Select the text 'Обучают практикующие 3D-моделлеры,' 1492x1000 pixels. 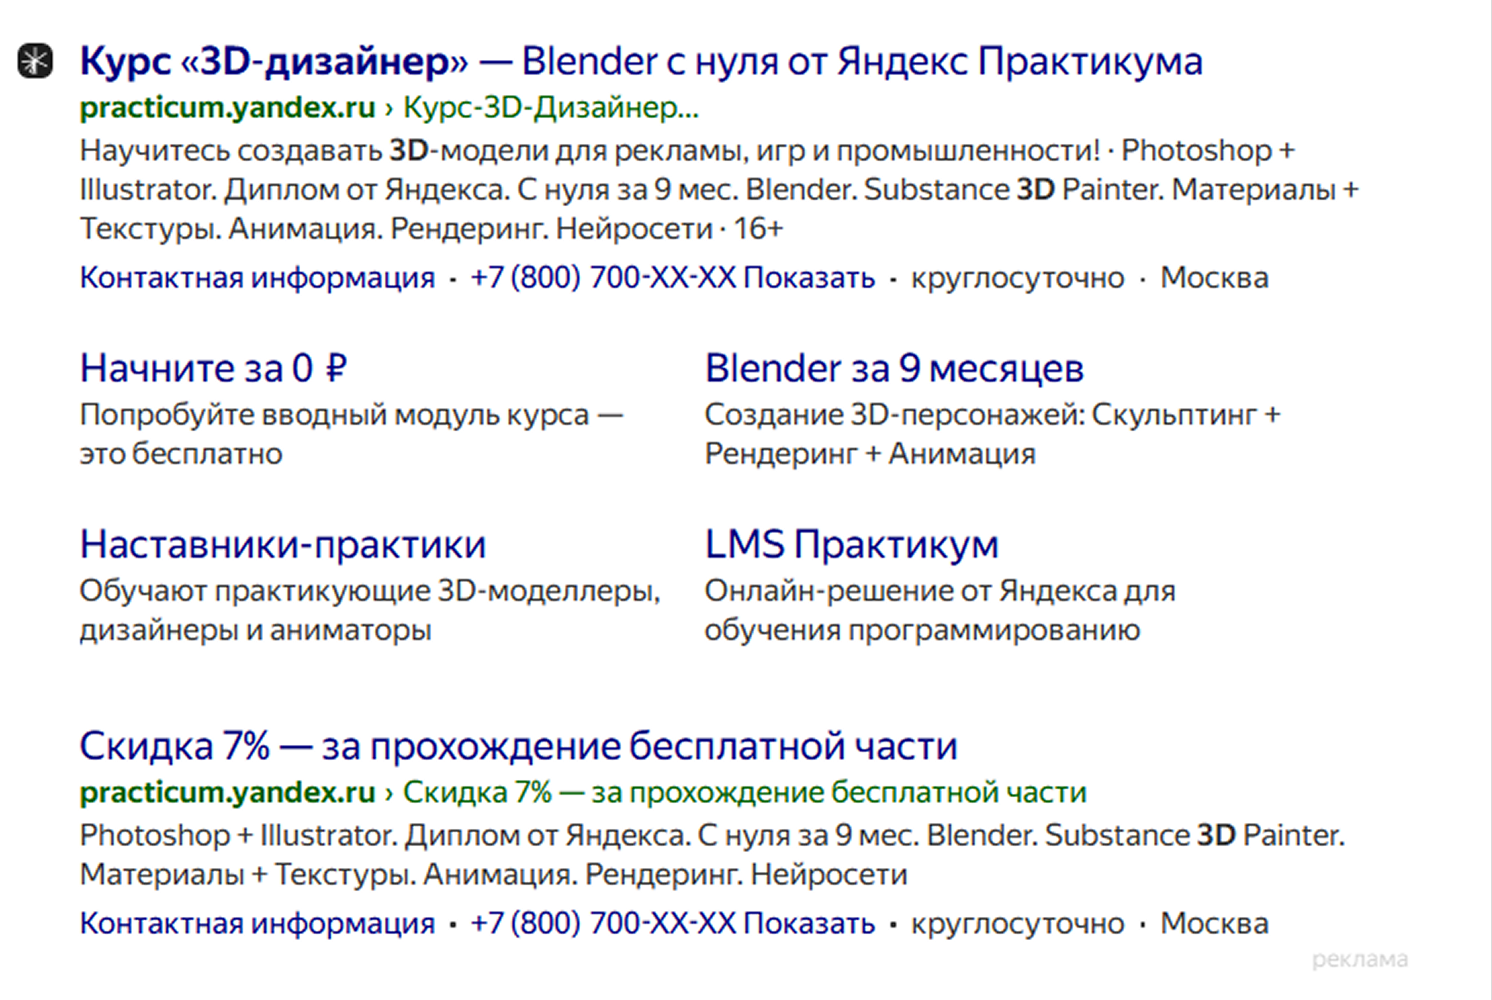(370, 591)
